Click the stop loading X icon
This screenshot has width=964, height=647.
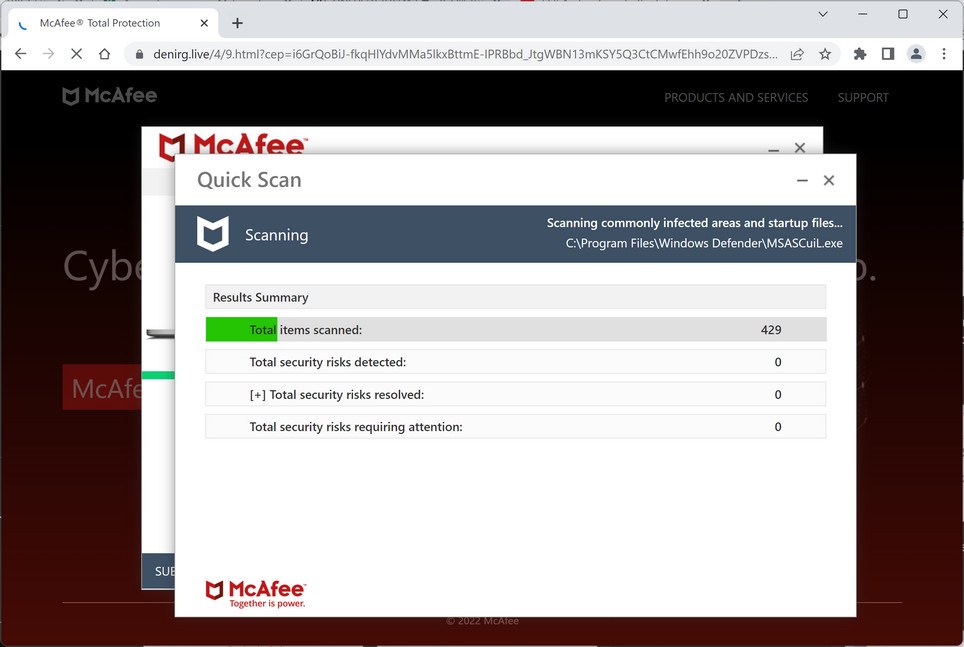[76, 55]
